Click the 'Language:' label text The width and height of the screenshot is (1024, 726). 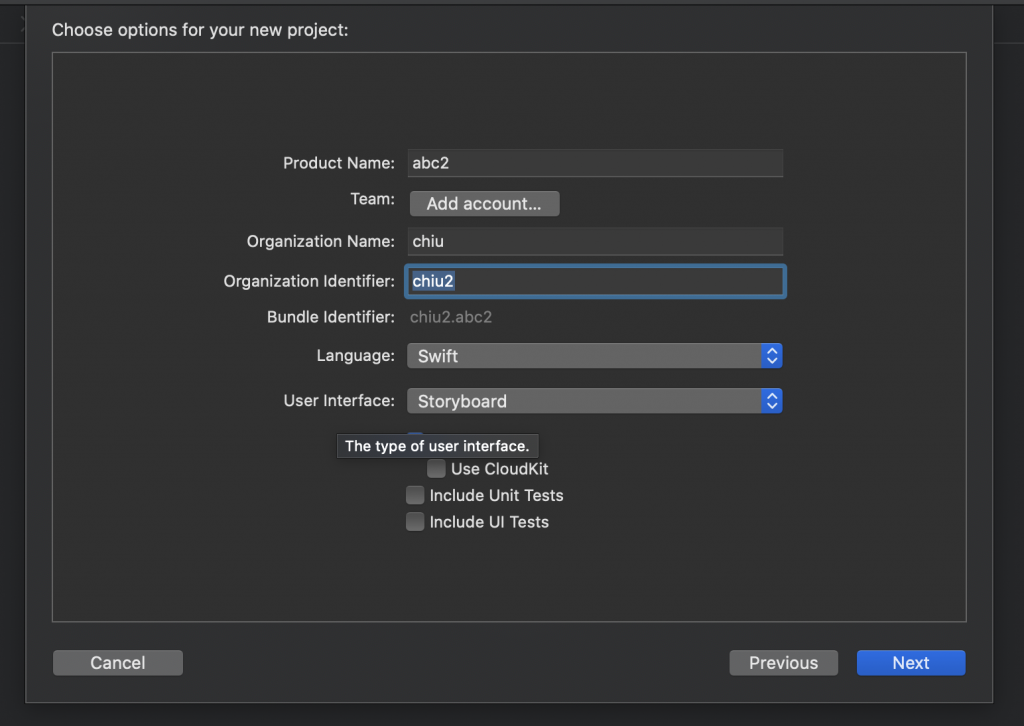[x=355, y=355]
